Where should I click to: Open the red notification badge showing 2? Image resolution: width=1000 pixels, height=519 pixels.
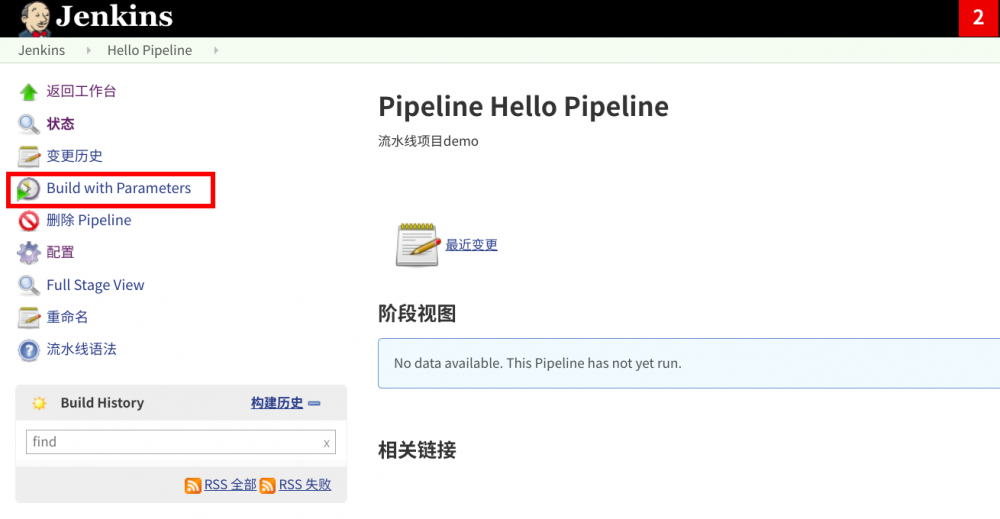point(979,18)
